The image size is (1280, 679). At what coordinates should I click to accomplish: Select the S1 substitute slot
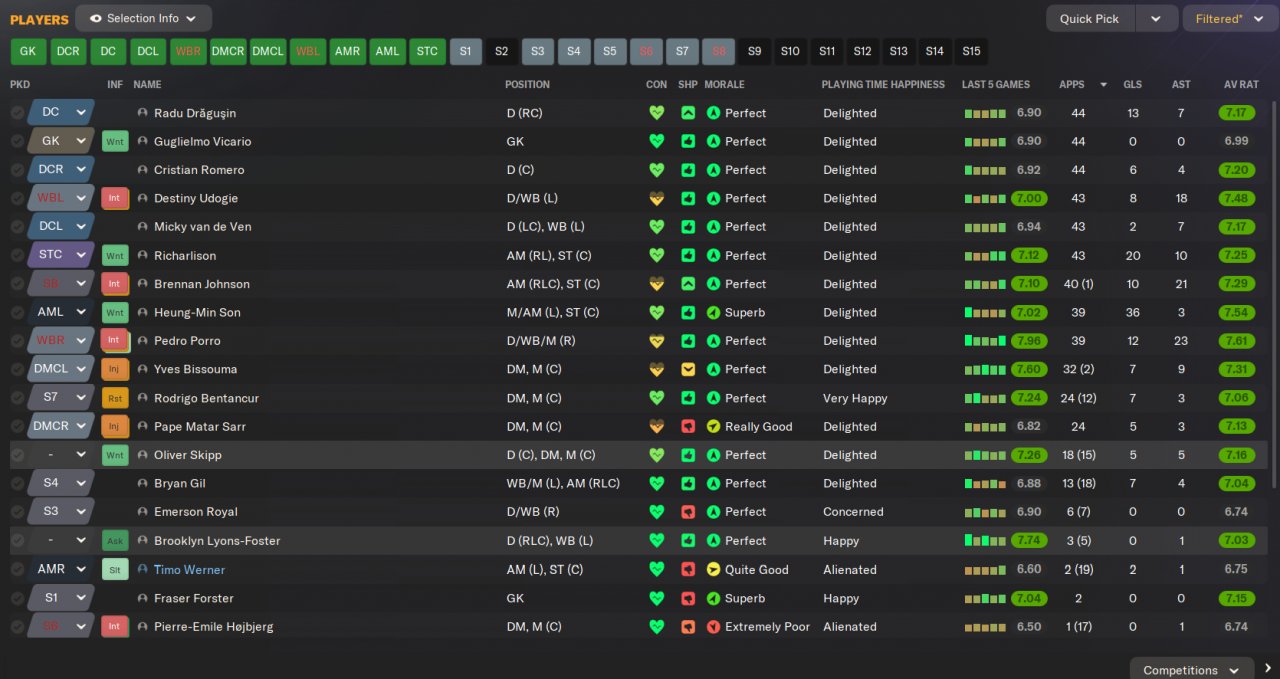tap(466, 51)
